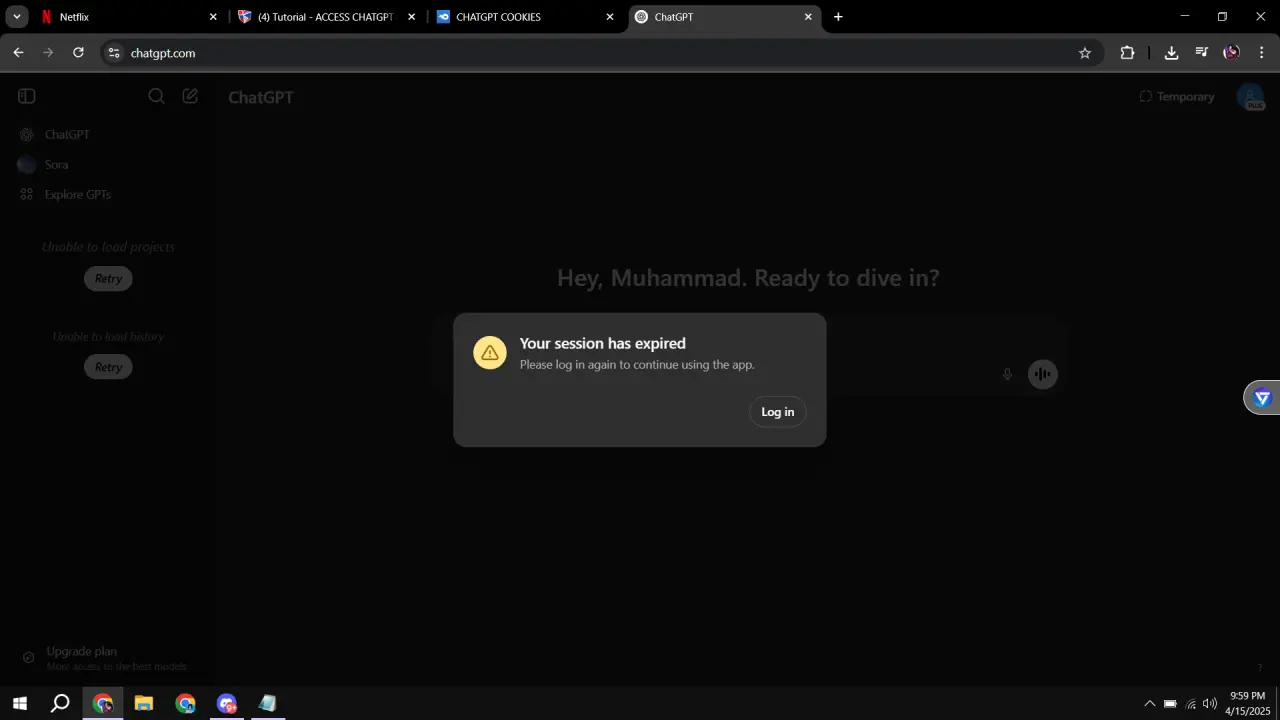
Task: Toggle the ChatGPT sidebar panel
Action: tap(27, 96)
